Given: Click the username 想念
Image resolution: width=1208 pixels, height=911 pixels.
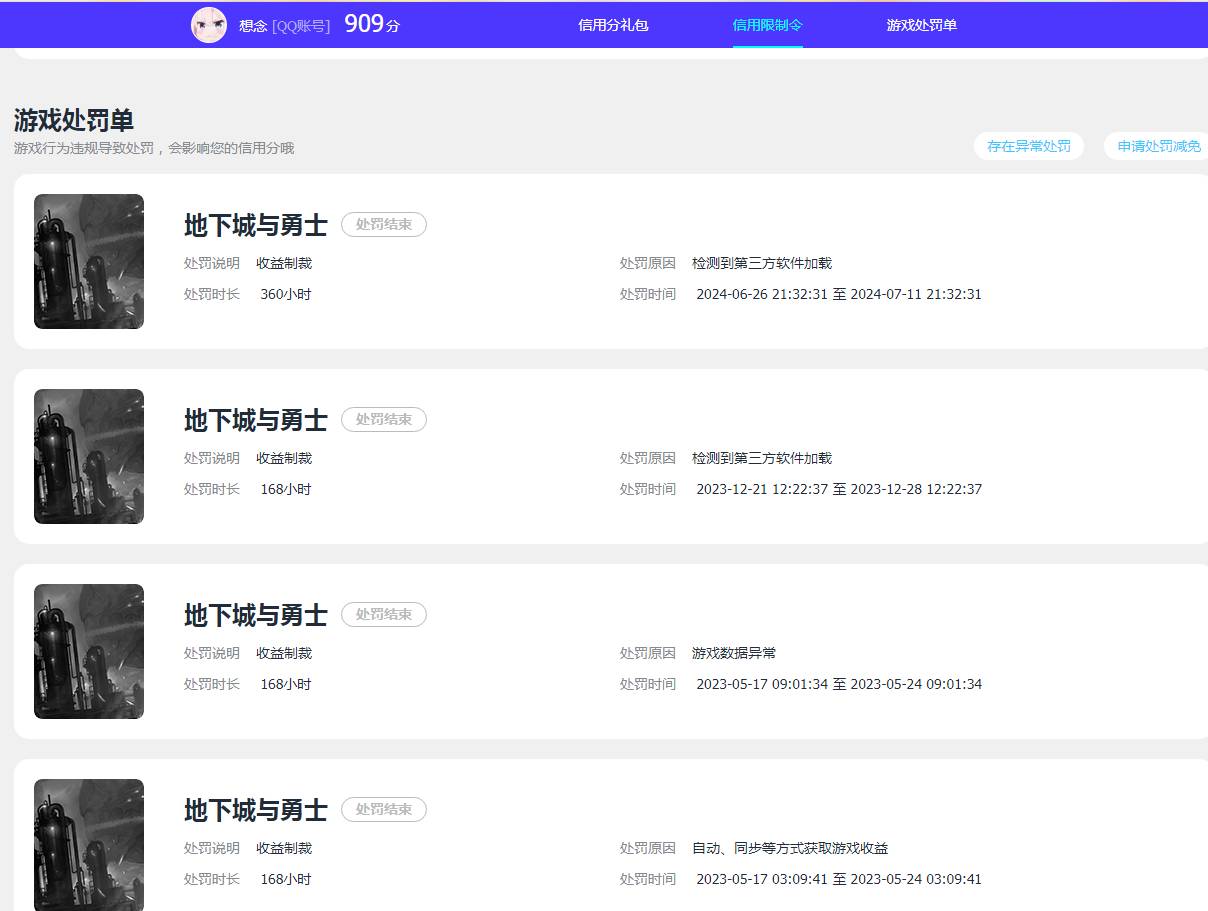Looking at the screenshot, I should tap(253, 26).
